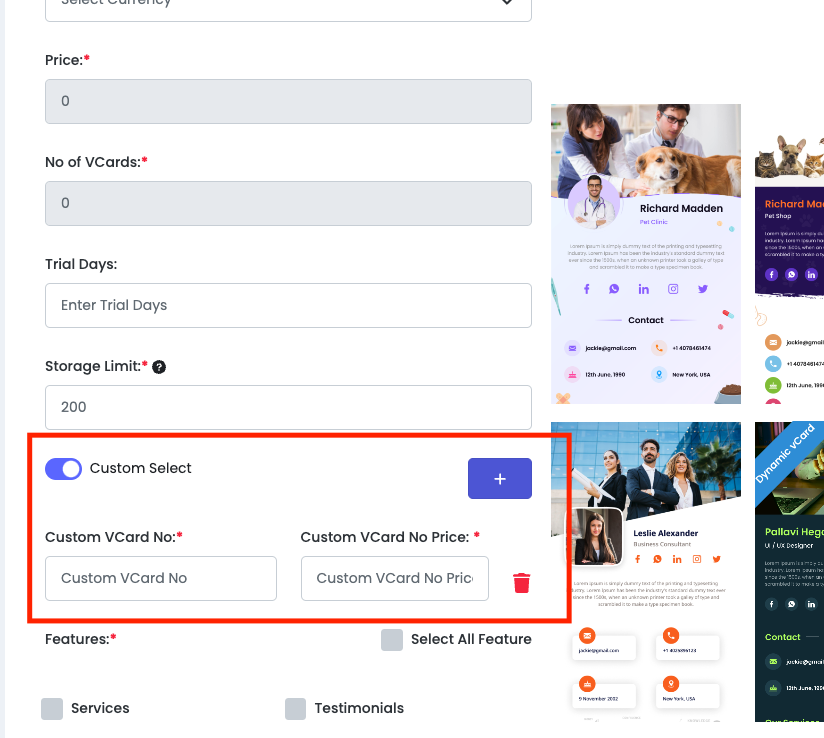Click LinkedIn icon on Leslie Alexander card
This screenshot has height=738, width=824.
point(677,559)
